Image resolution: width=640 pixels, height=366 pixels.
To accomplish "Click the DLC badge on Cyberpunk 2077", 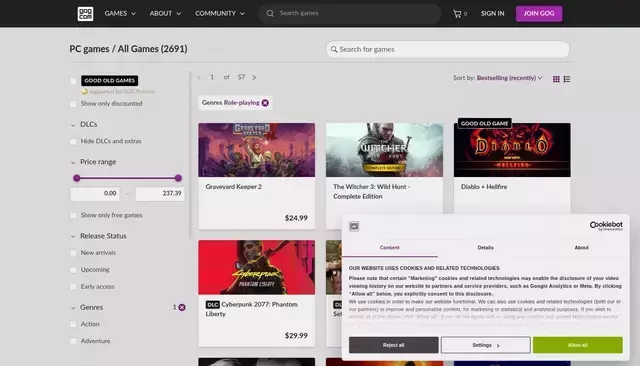I will click(213, 305).
